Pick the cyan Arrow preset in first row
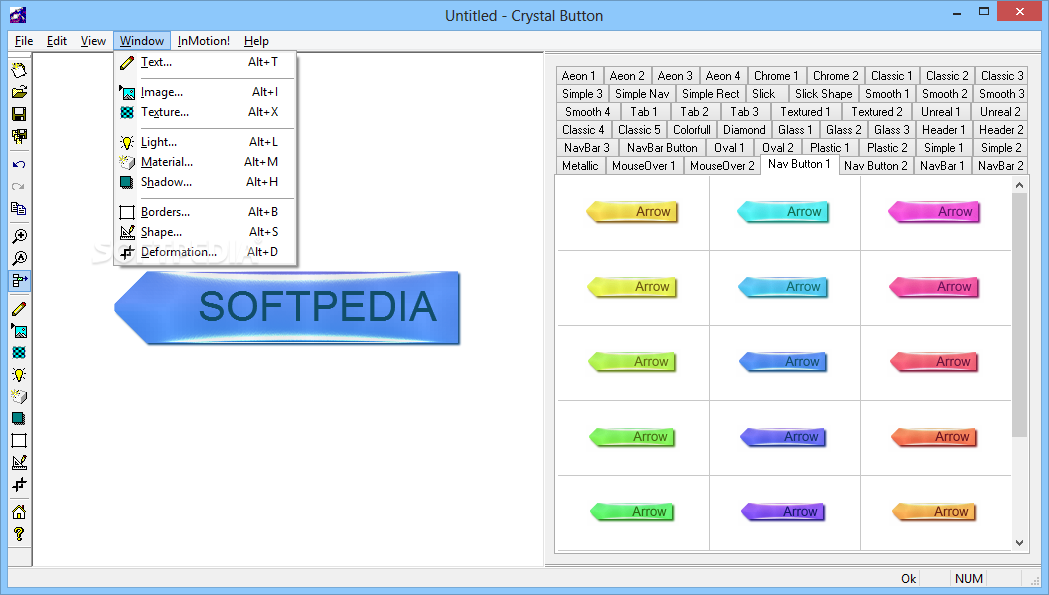 pos(783,211)
